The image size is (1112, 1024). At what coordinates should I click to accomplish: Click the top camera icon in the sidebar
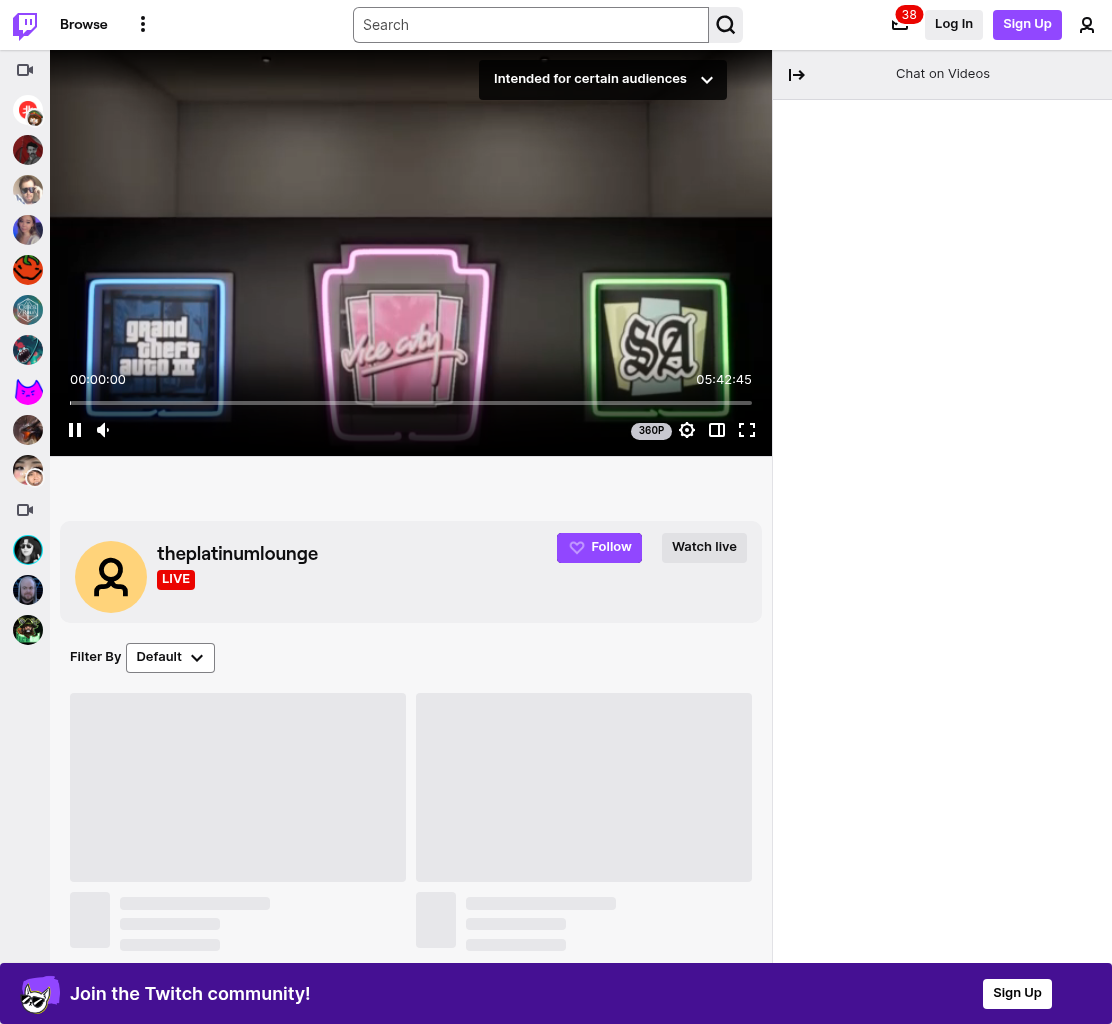coord(26,70)
